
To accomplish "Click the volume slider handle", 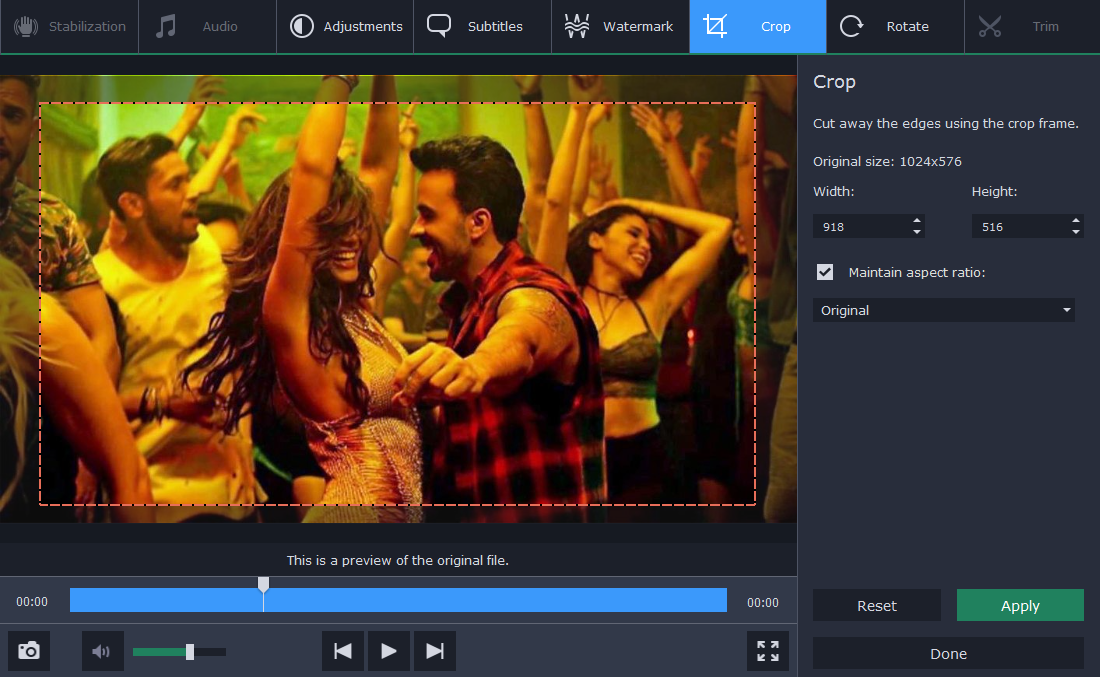I will [x=189, y=652].
